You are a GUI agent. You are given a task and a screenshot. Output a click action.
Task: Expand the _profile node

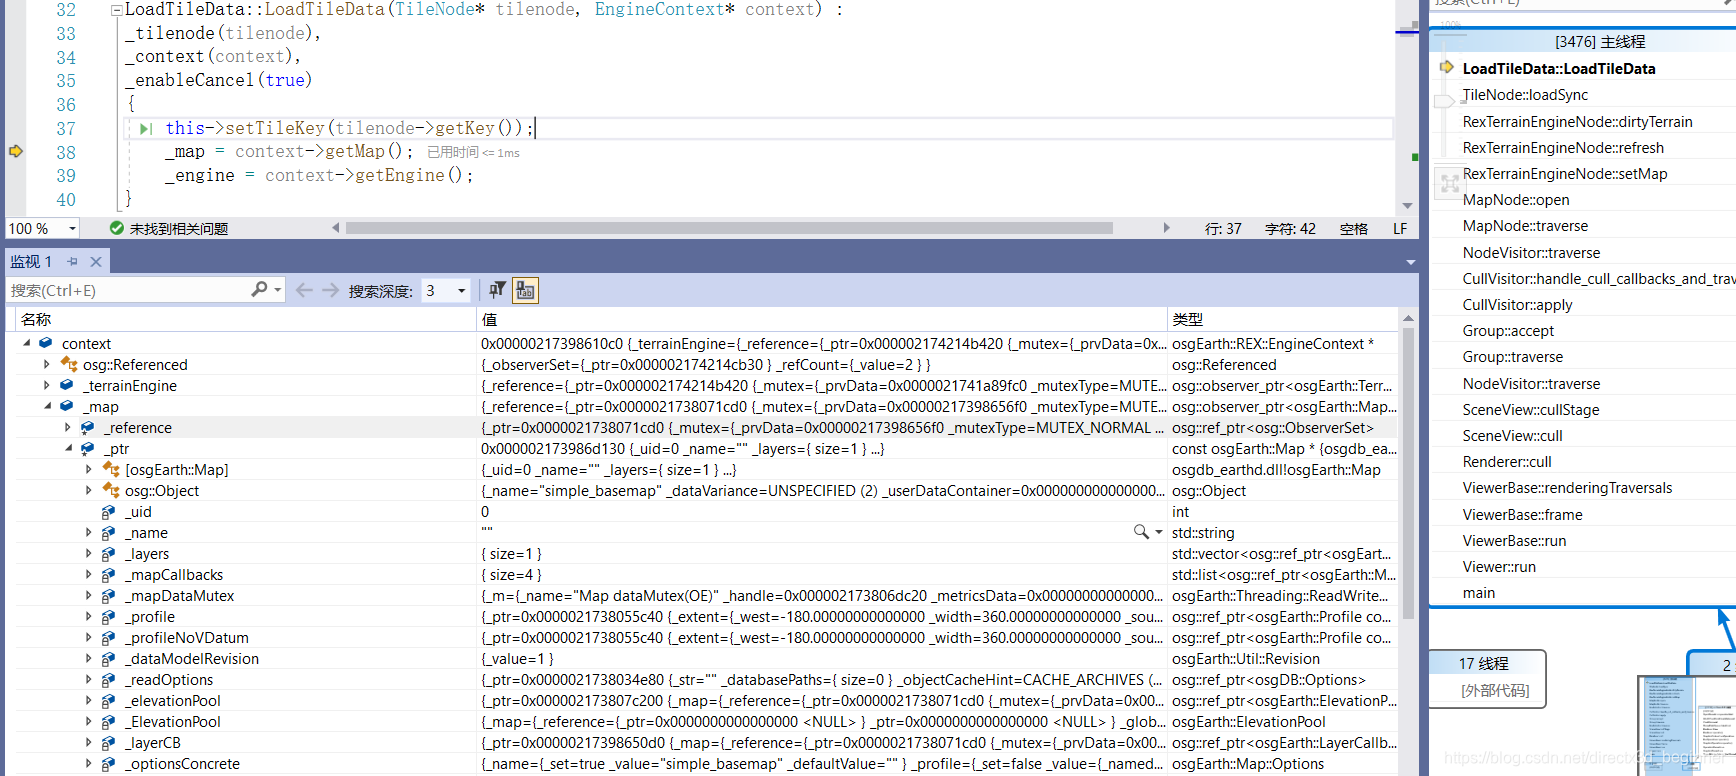coord(89,616)
